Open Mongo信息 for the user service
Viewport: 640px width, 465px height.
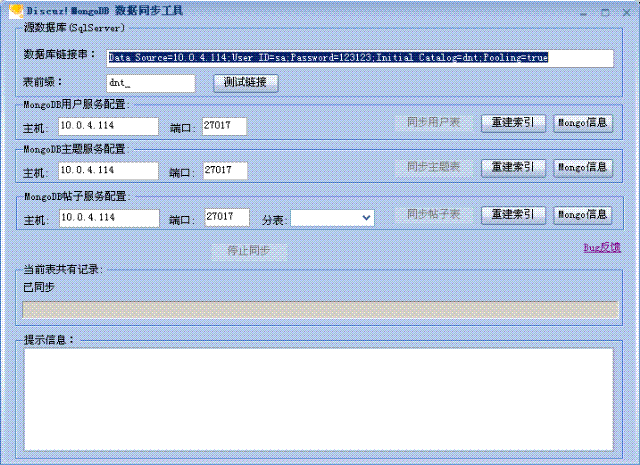click(583, 123)
